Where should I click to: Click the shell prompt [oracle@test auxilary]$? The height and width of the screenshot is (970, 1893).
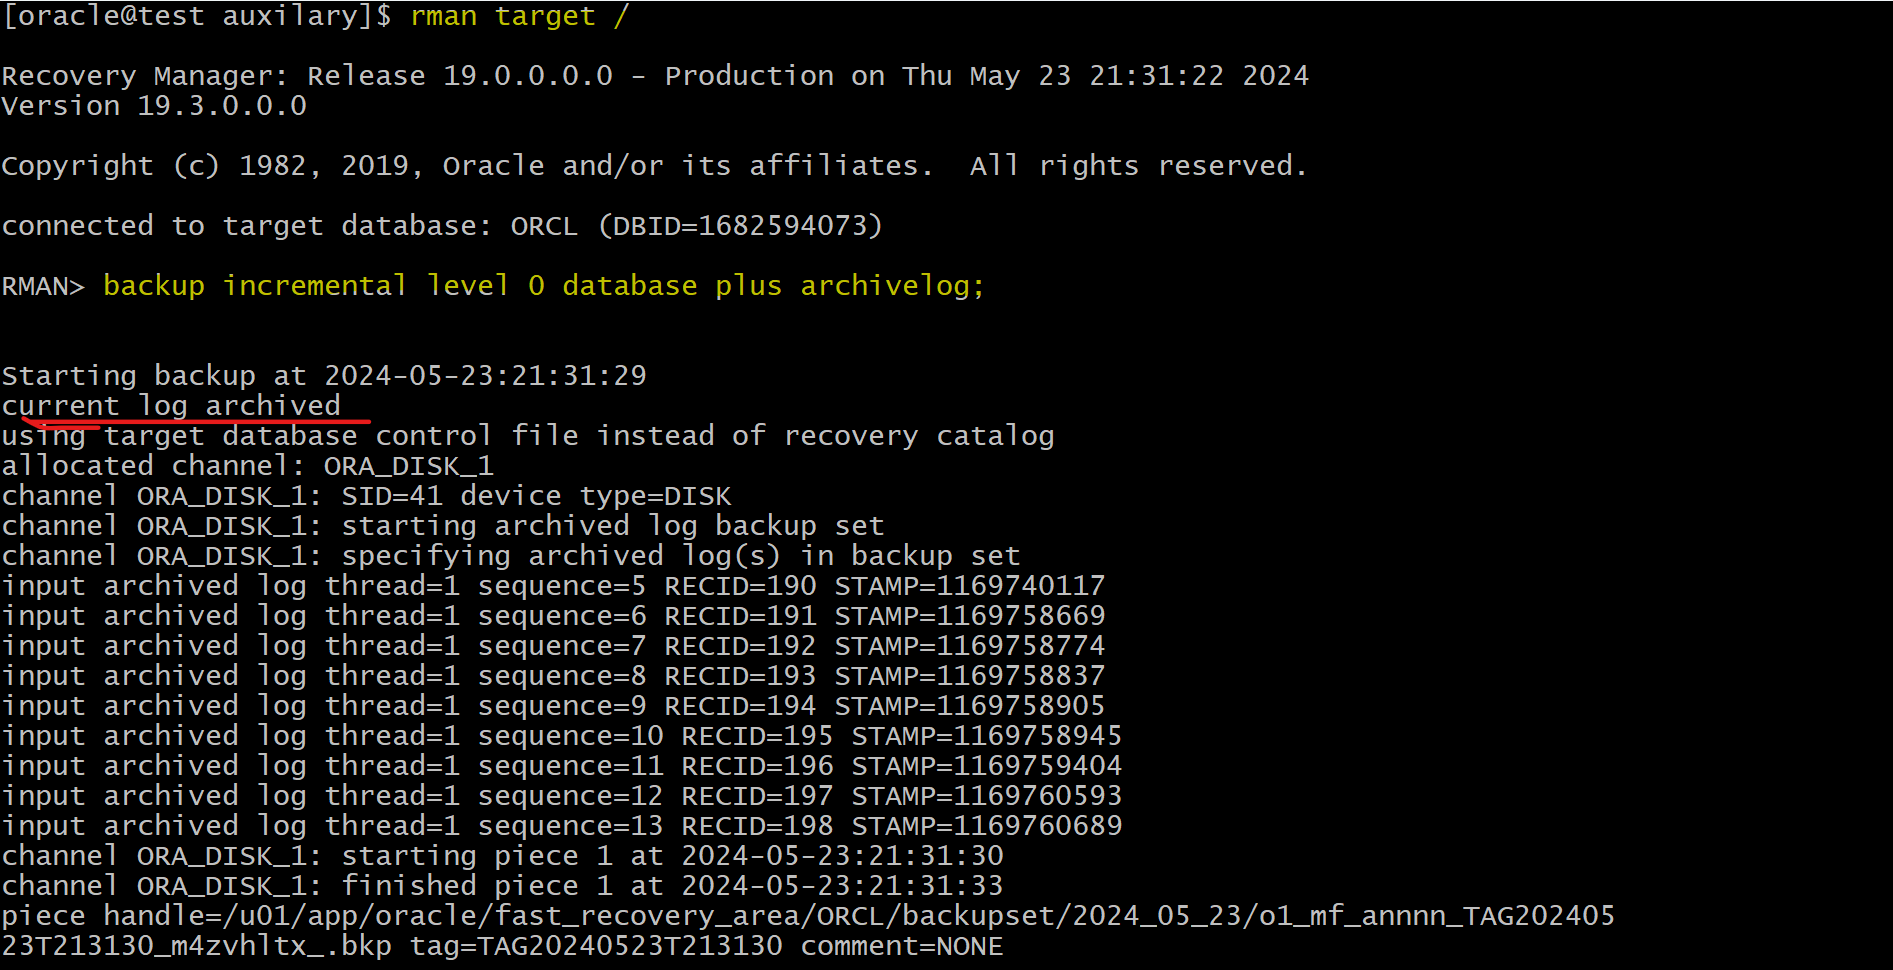[x=197, y=17]
